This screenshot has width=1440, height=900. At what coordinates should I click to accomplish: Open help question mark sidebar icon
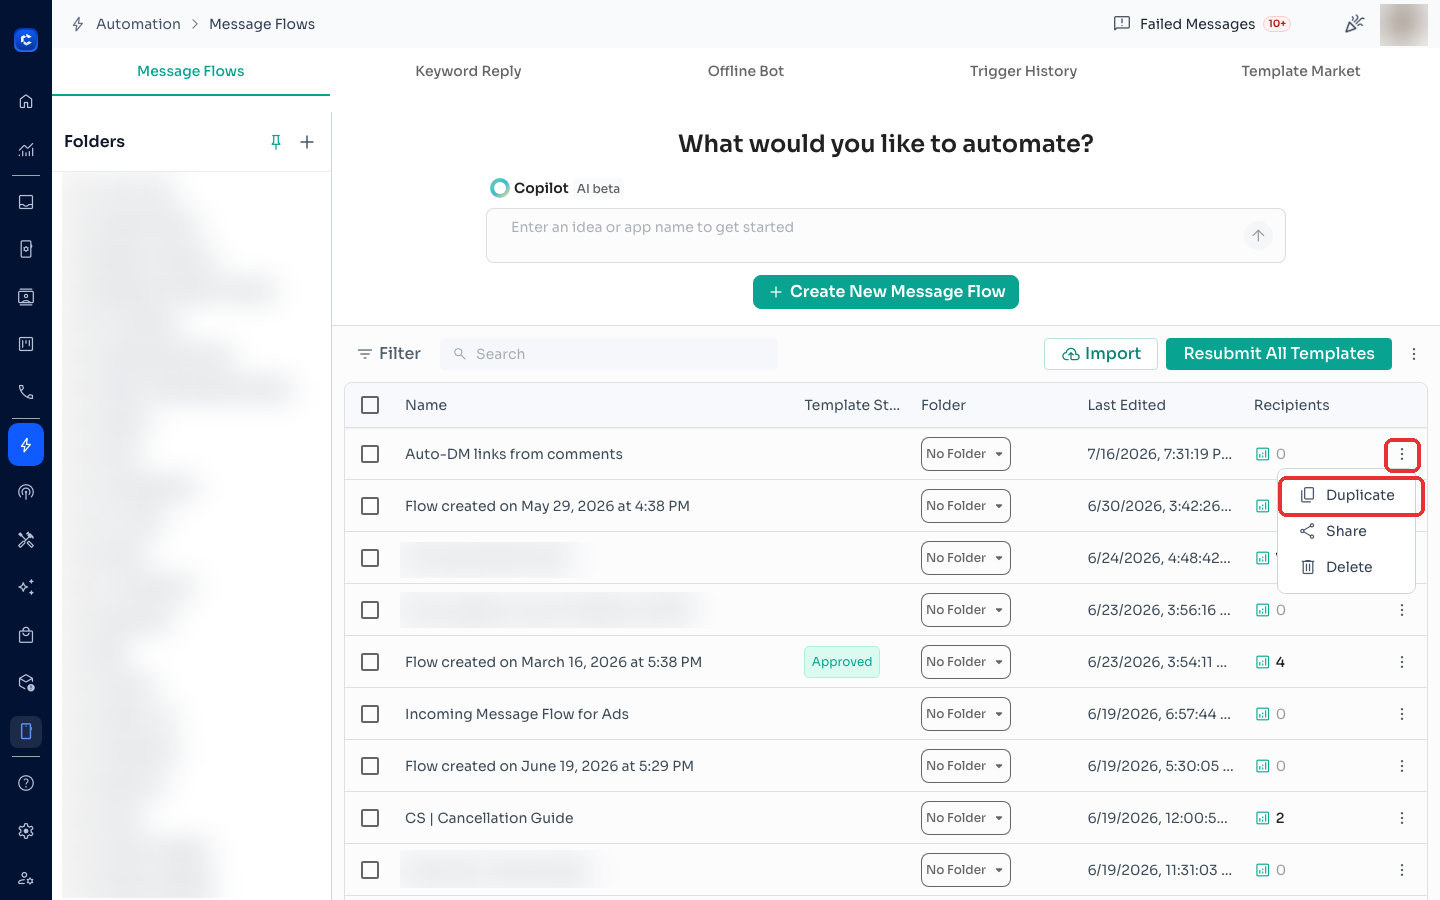[x=26, y=783]
